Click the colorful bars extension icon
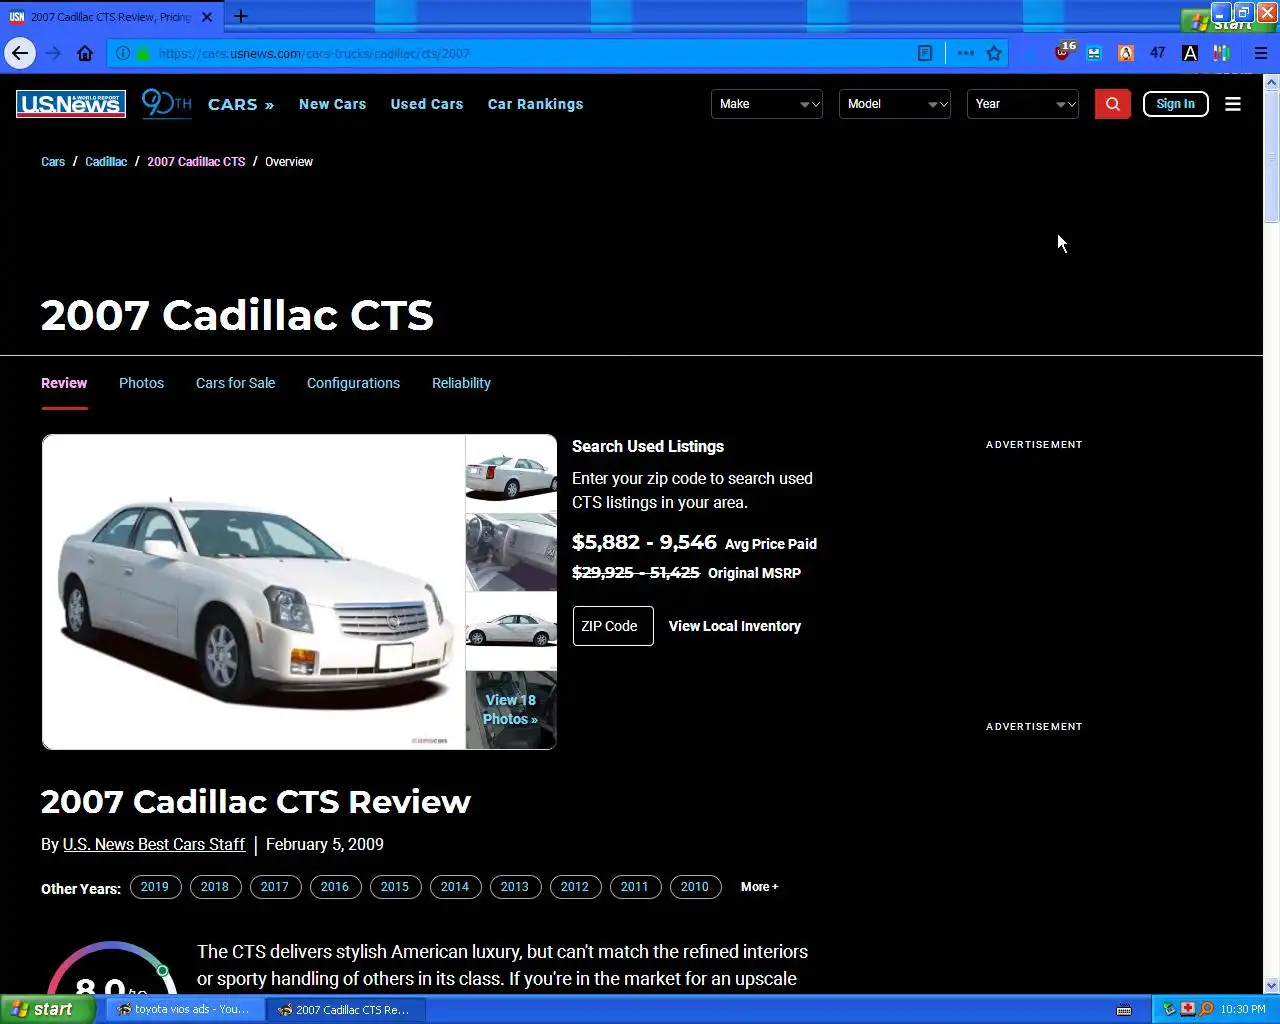The image size is (1280, 1024). tap(1222, 53)
